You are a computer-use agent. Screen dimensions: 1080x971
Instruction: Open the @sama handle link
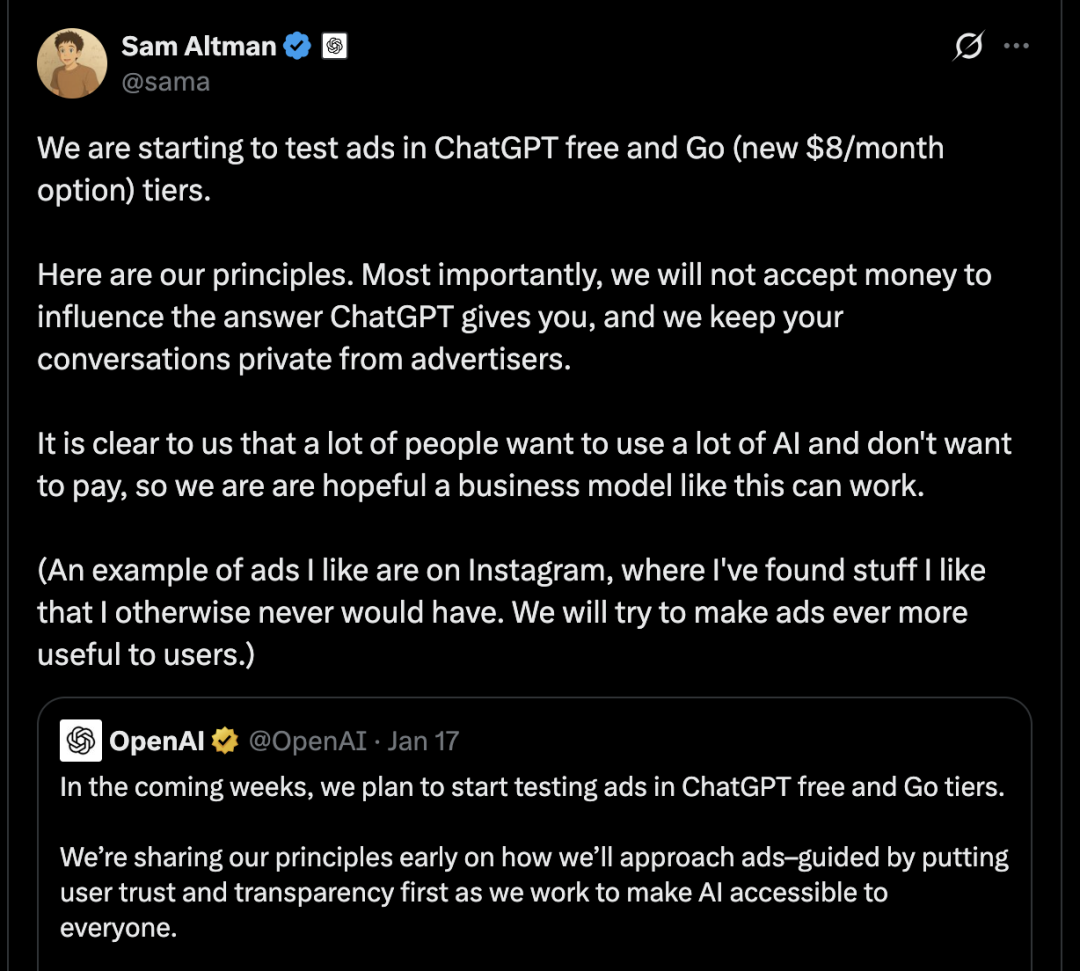coord(166,81)
